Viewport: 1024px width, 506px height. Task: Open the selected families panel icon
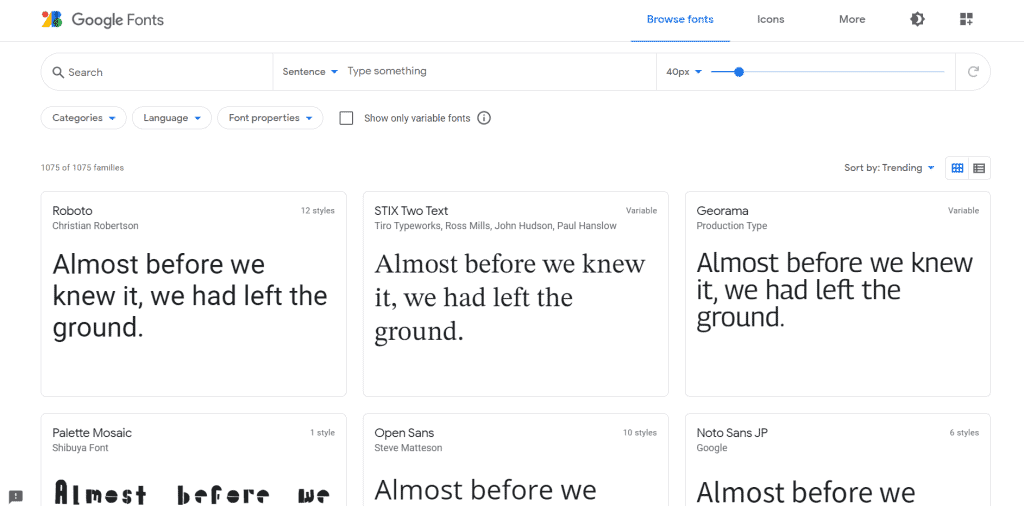click(967, 20)
